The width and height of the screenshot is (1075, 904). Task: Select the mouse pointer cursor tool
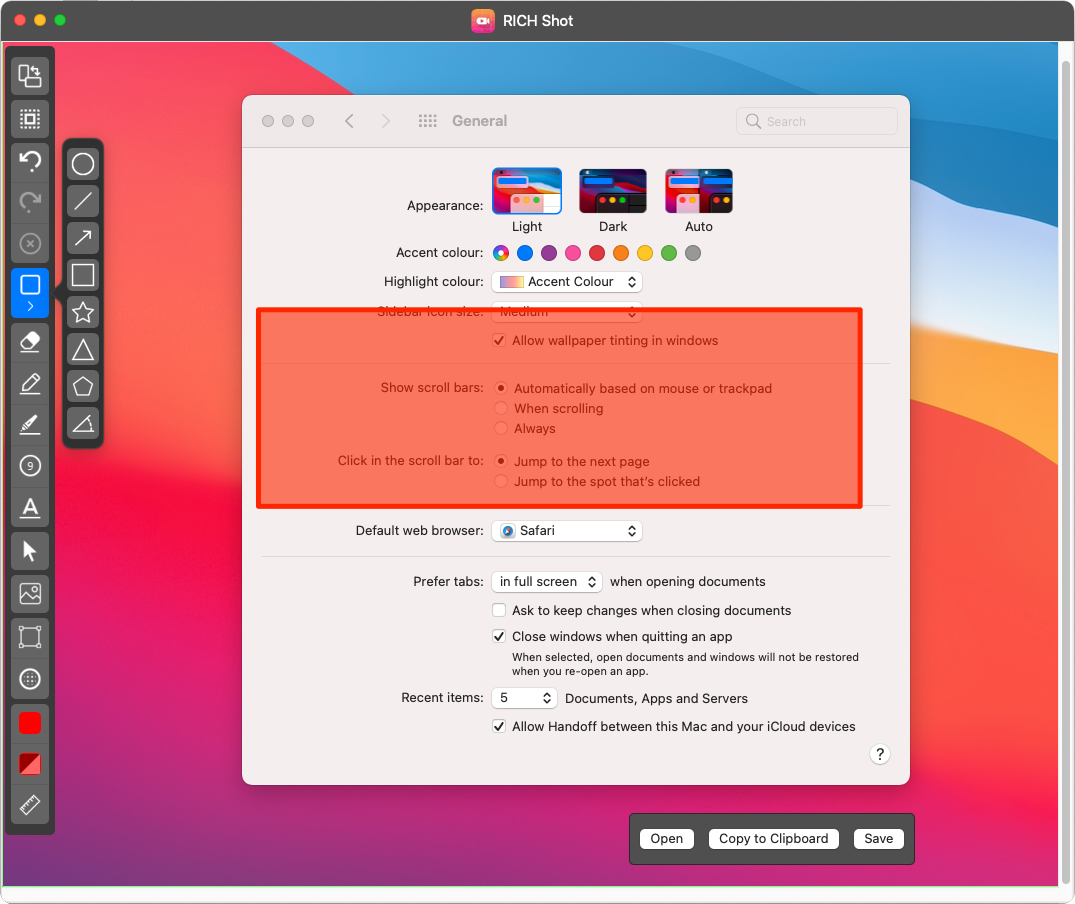click(x=29, y=551)
